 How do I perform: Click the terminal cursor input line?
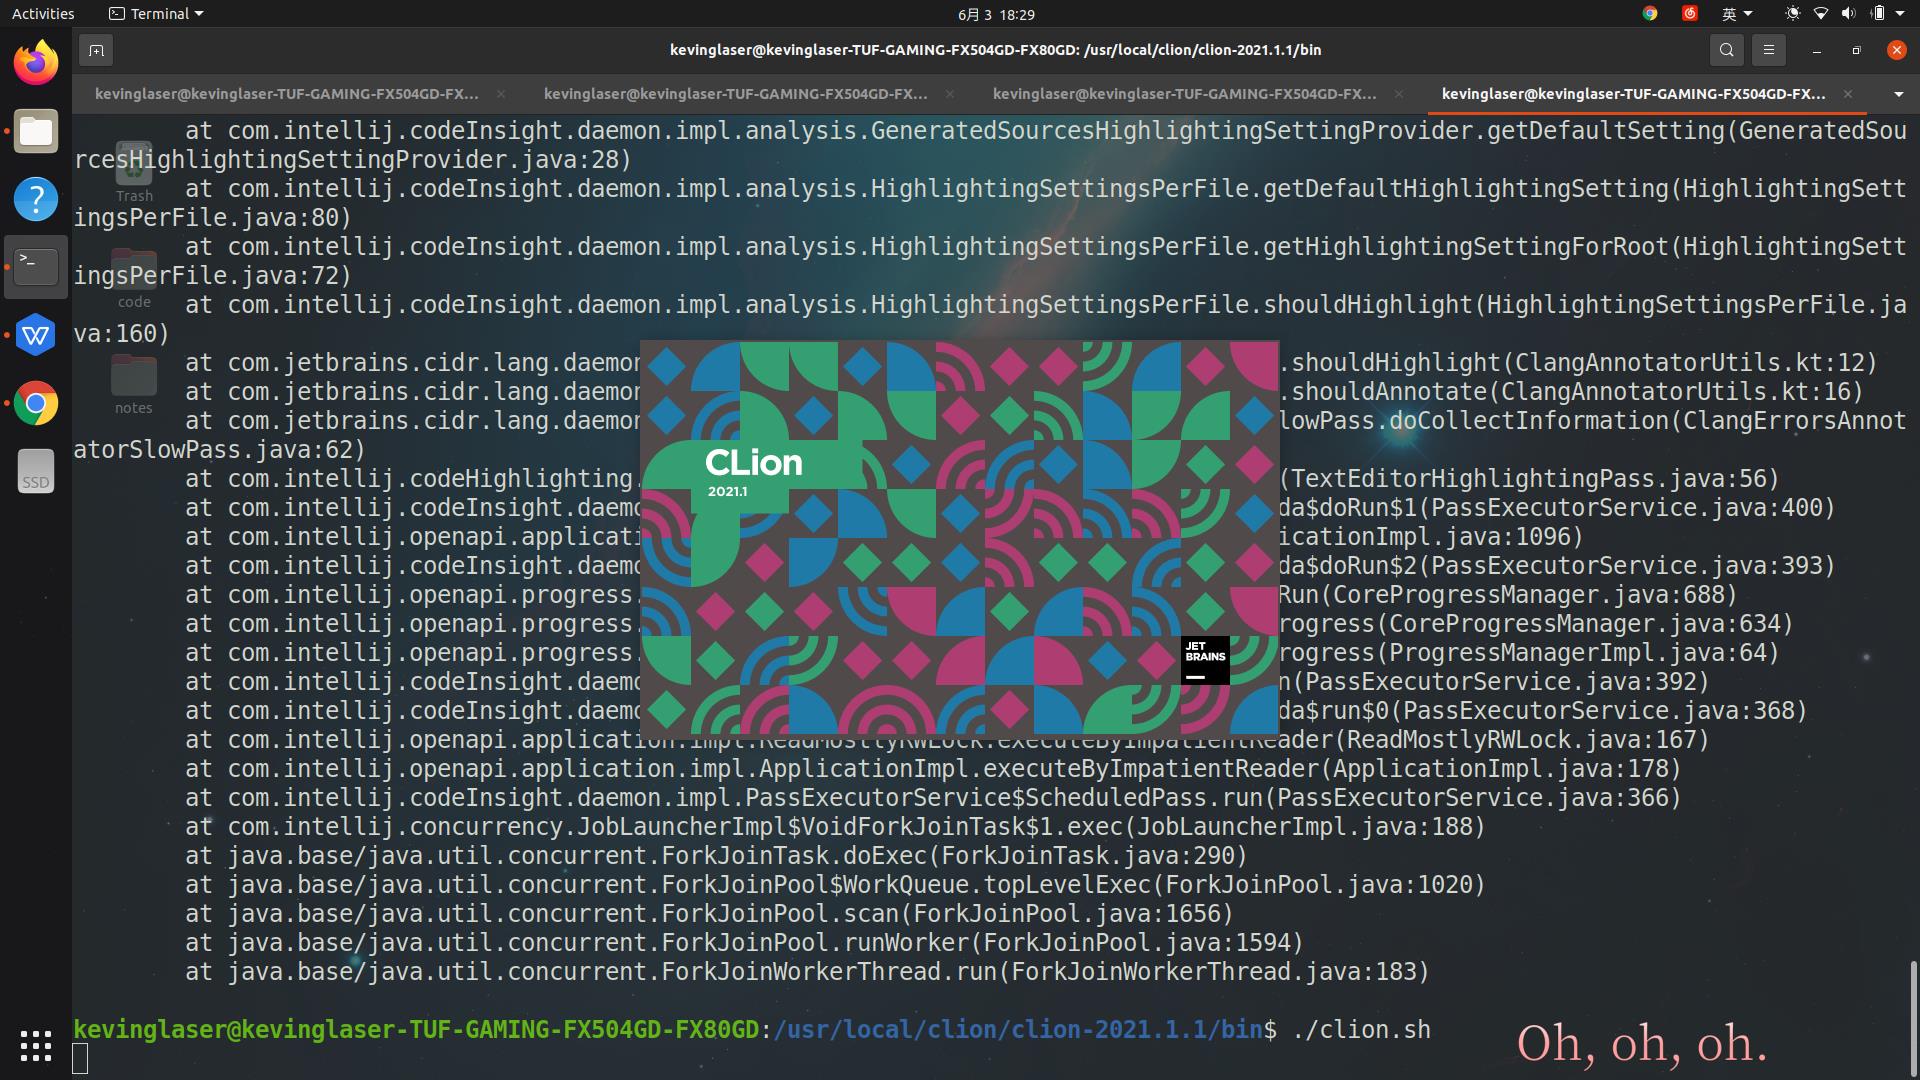pos(80,1058)
